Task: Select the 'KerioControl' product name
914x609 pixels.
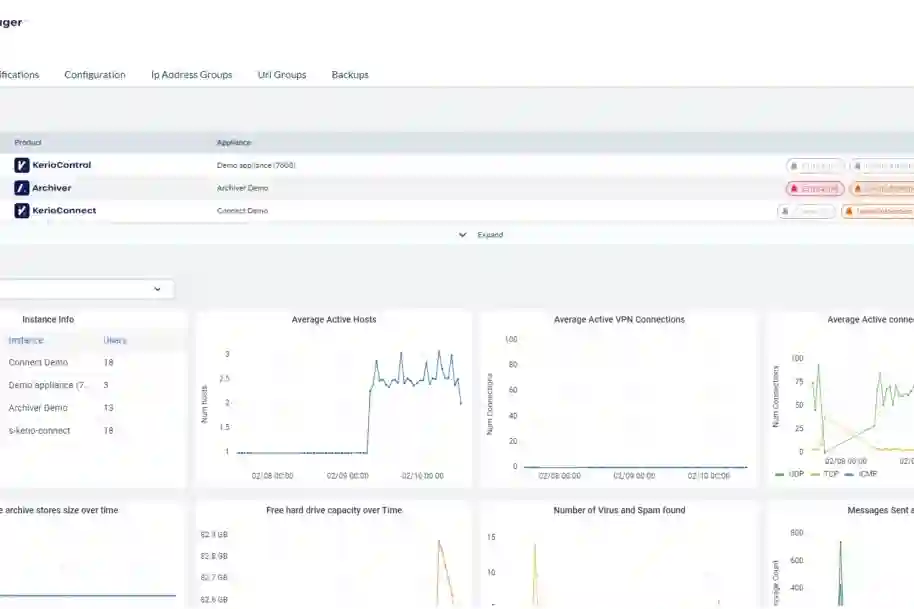Action: point(62,165)
